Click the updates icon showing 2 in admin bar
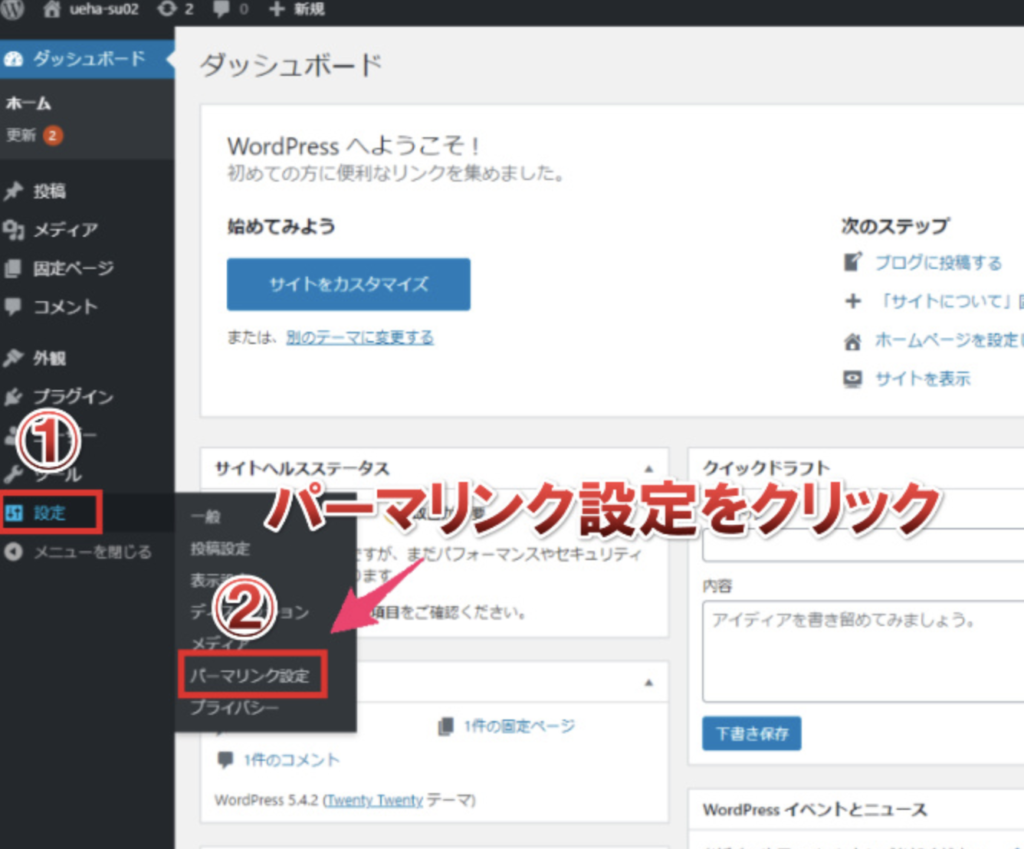This screenshot has width=1024, height=849. point(168,8)
